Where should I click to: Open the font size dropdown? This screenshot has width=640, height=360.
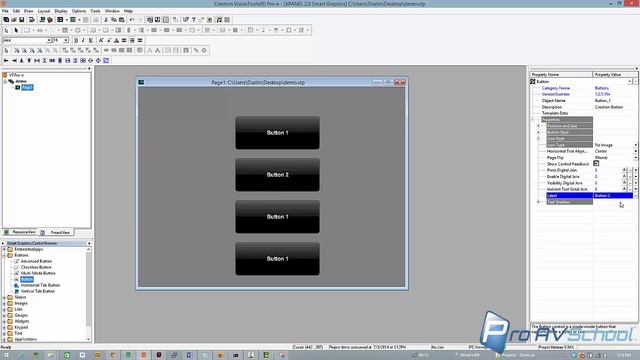point(66,40)
